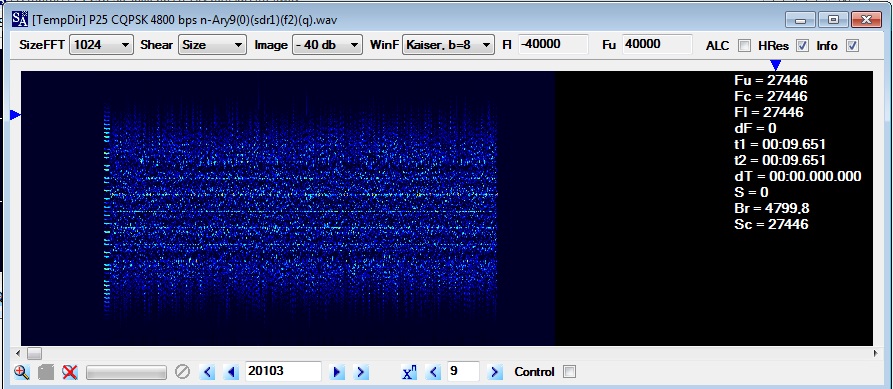Click the 'dT = 00:00.000.000' readout
The width and height of the screenshot is (893, 389).
(x=797, y=176)
